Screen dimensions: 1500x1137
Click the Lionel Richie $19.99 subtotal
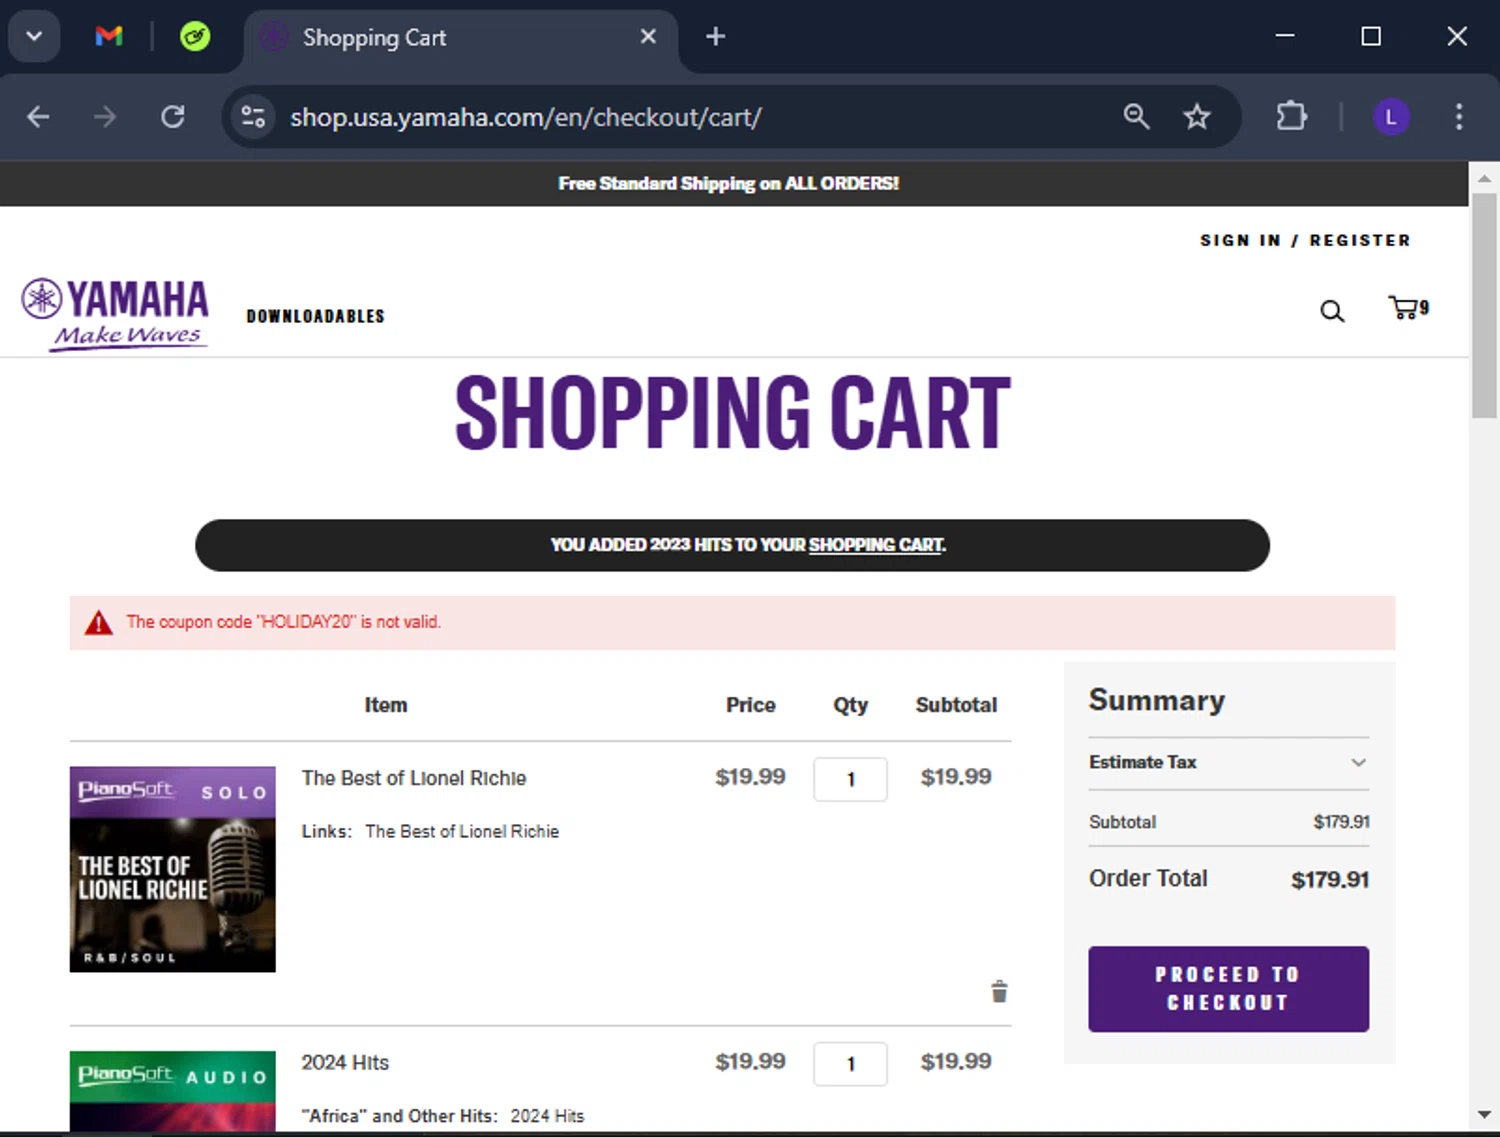click(x=956, y=777)
